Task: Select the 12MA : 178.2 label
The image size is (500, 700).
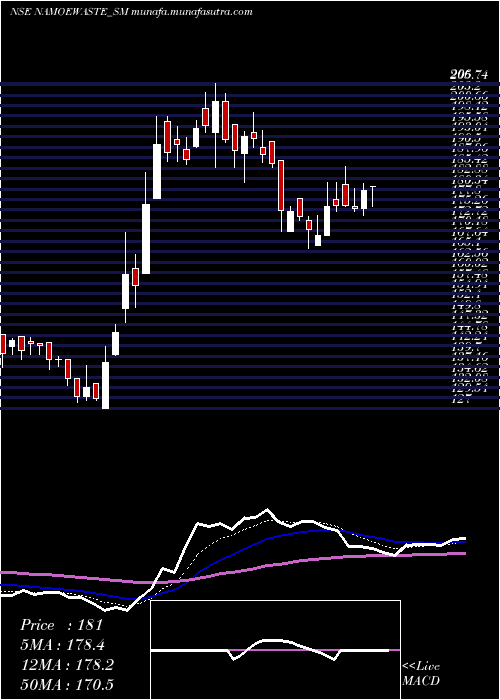Action: [67, 665]
